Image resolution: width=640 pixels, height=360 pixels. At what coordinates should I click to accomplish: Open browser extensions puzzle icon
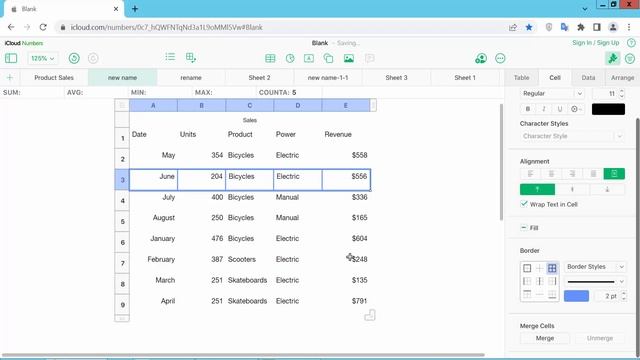pyautogui.click(x=580, y=27)
